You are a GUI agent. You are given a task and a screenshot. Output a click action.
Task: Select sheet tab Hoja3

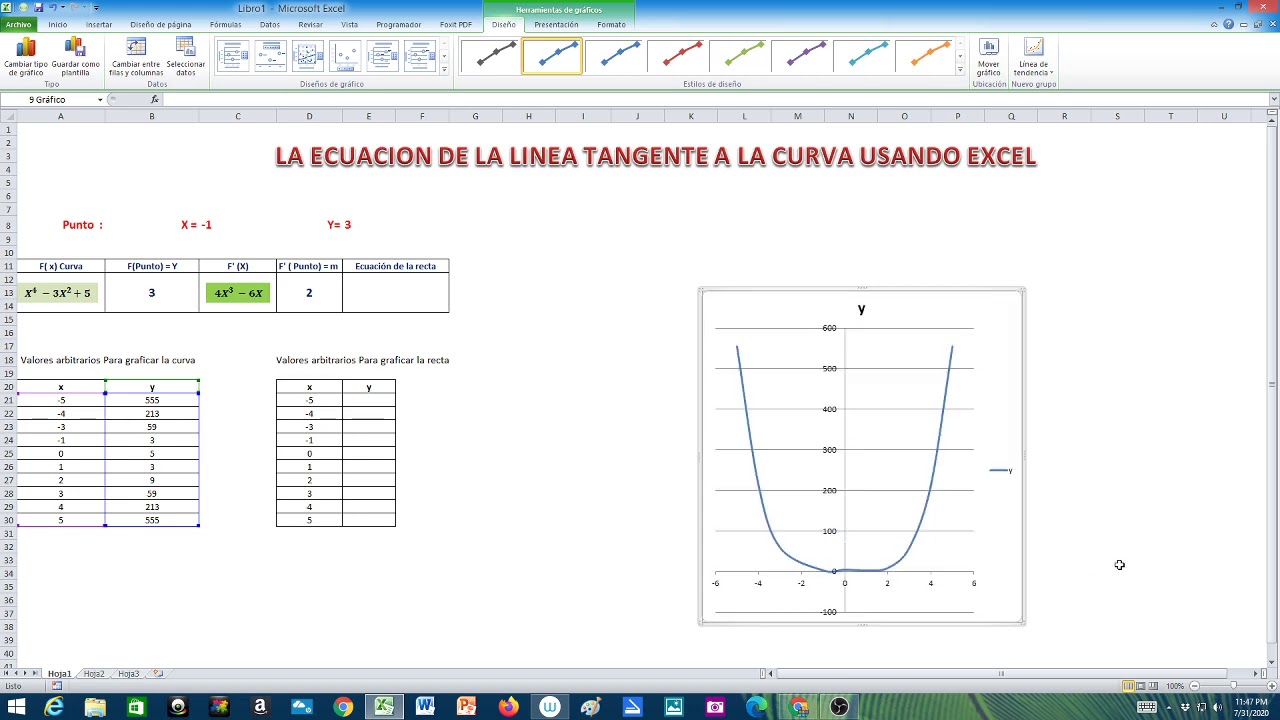tap(129, 674)
